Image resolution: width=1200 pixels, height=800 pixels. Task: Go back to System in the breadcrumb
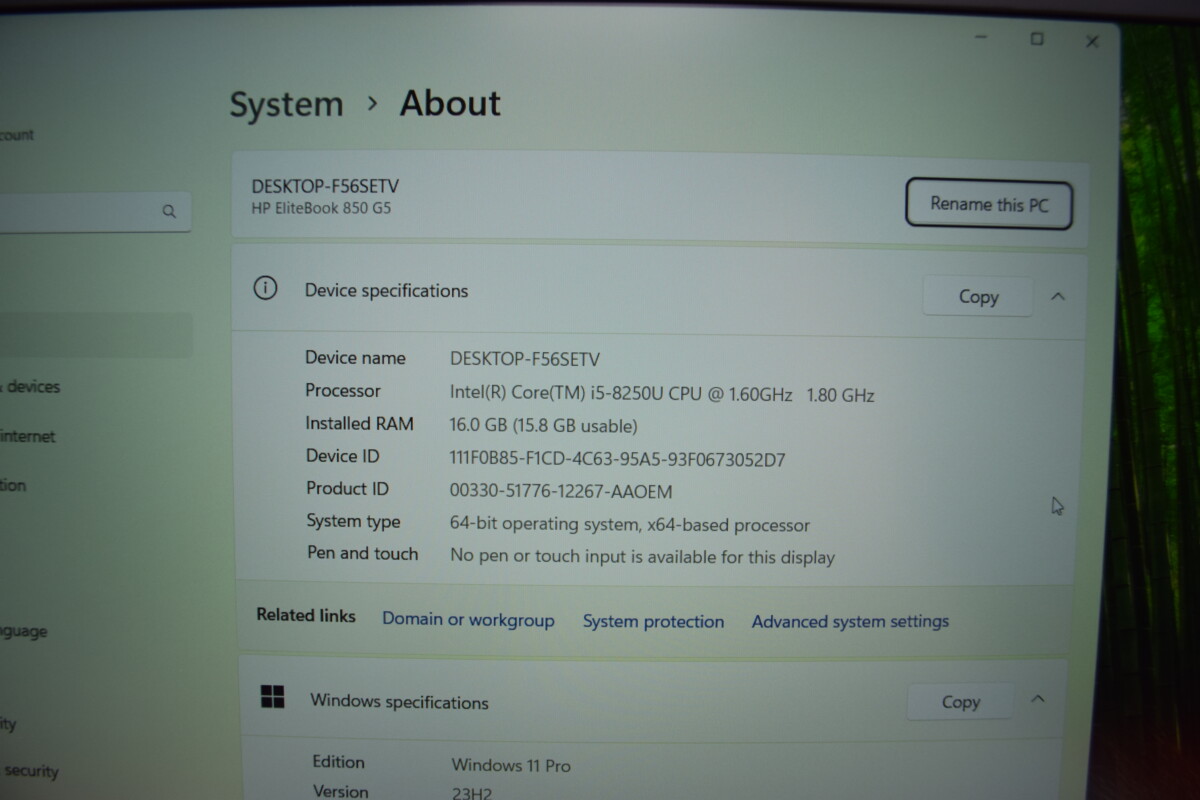[x=286, y=104]
